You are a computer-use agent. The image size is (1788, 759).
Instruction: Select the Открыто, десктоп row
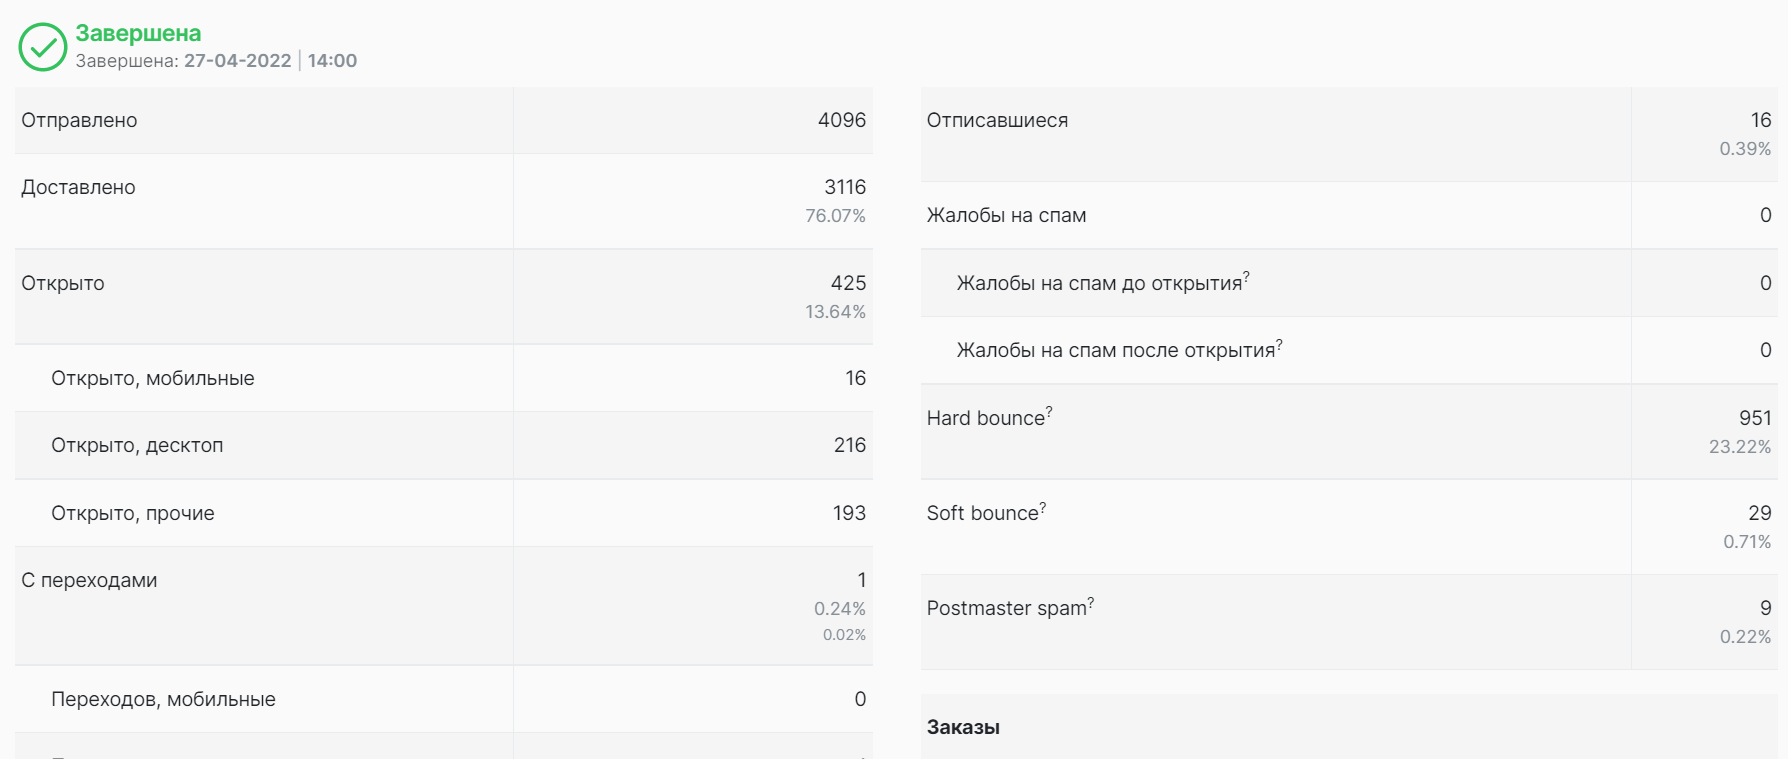click(x=444, y=445)
